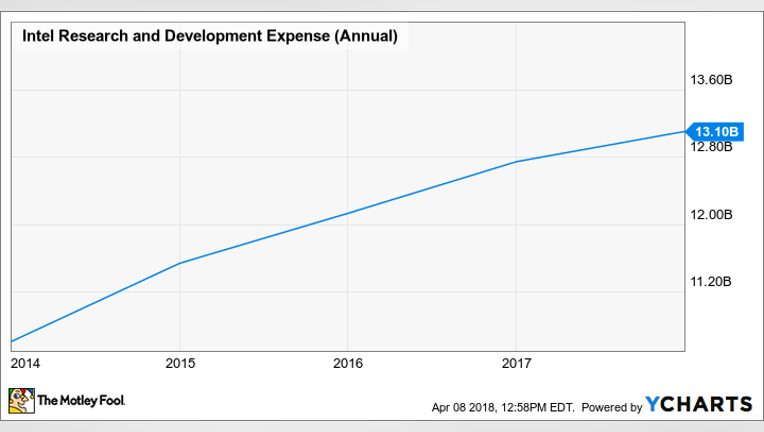Click the chart title "Intel Research and Development Expense (Annual)"
The image size is (764, 432).
point(210,36)
